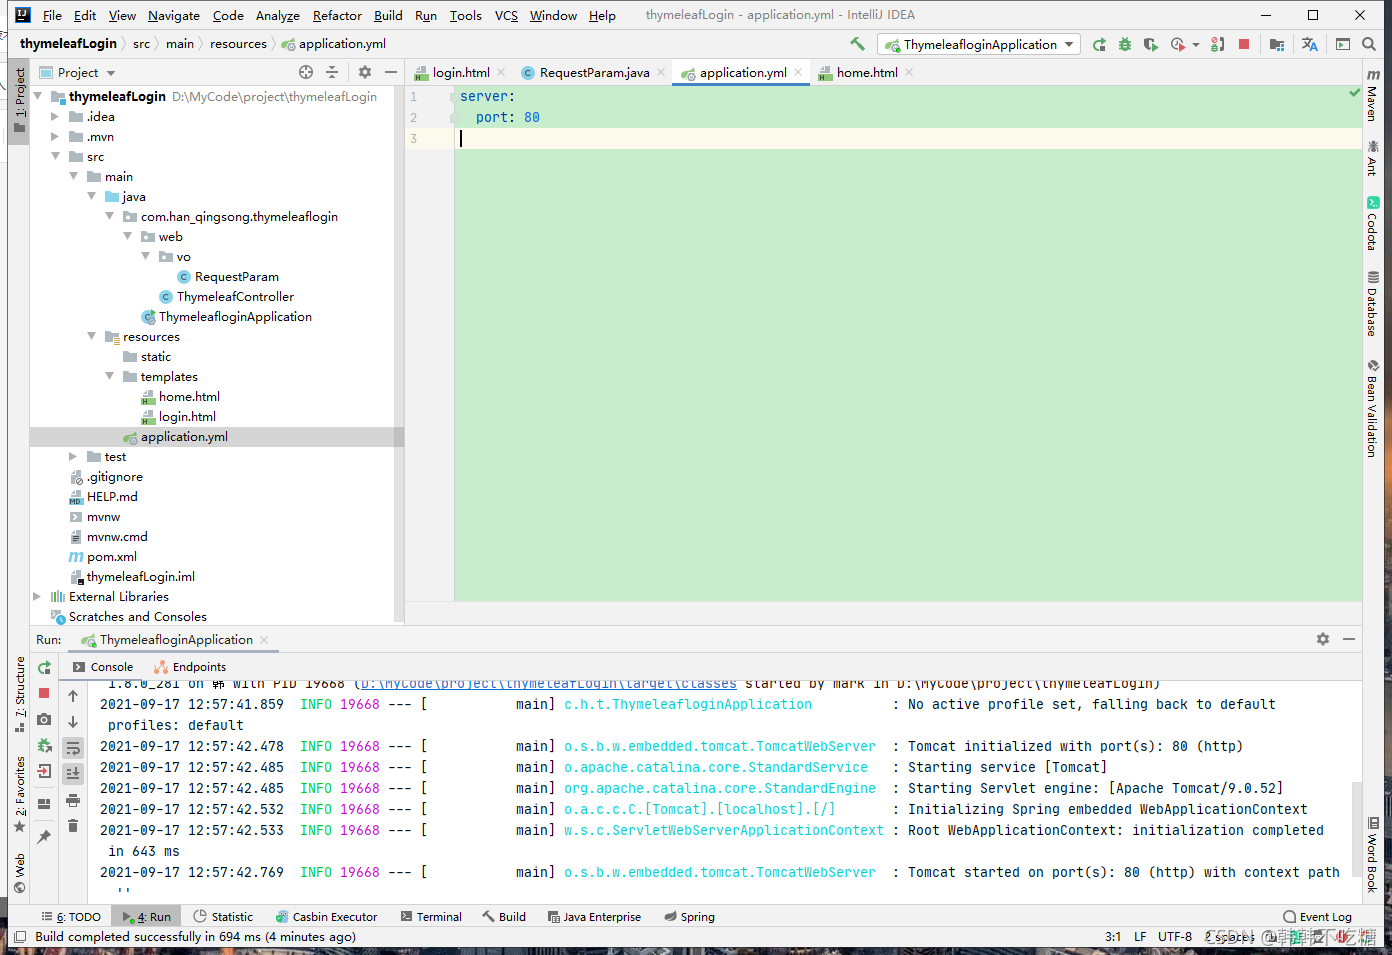Click the UTF-8 encoding in status bar

pyautogui.click(x=1175, y=937)
